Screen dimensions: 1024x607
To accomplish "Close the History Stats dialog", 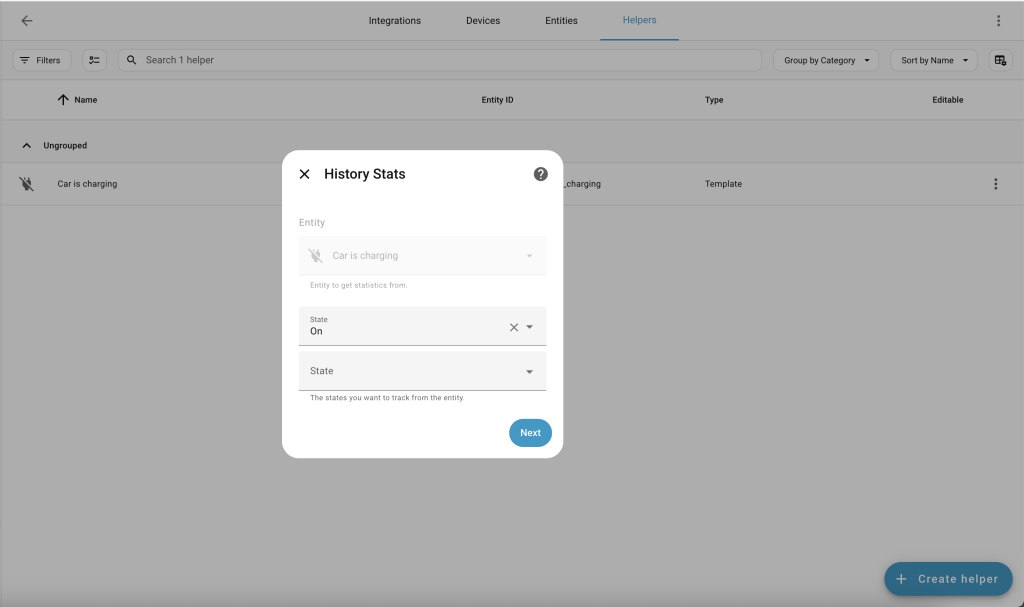I will (x=305, y=174).
